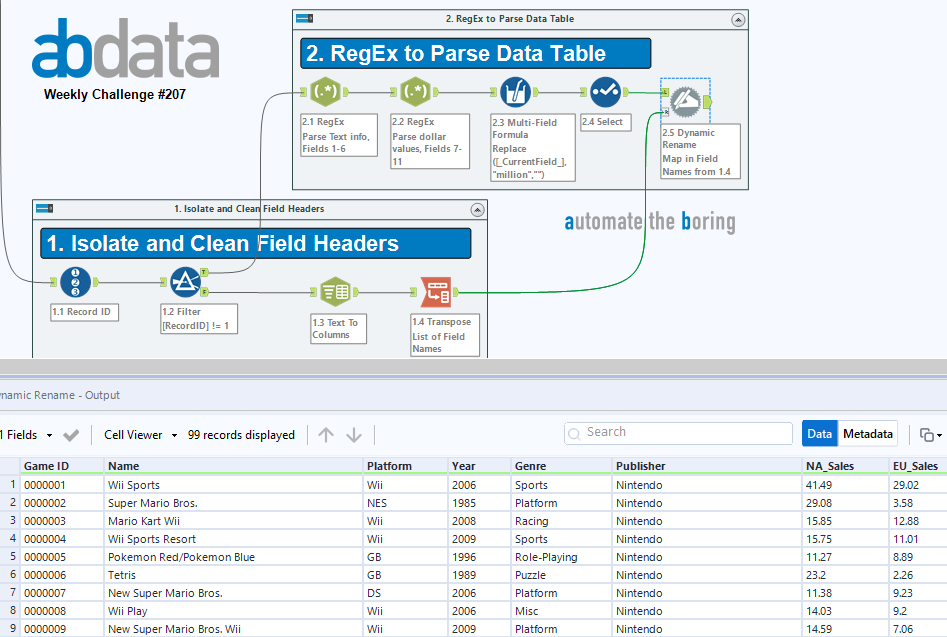Image resolution: width=947 pixels, height=637 pixels.
Task: Click the 2.3 Multi-Field Formula annotation
Action: tap(533, 148)
